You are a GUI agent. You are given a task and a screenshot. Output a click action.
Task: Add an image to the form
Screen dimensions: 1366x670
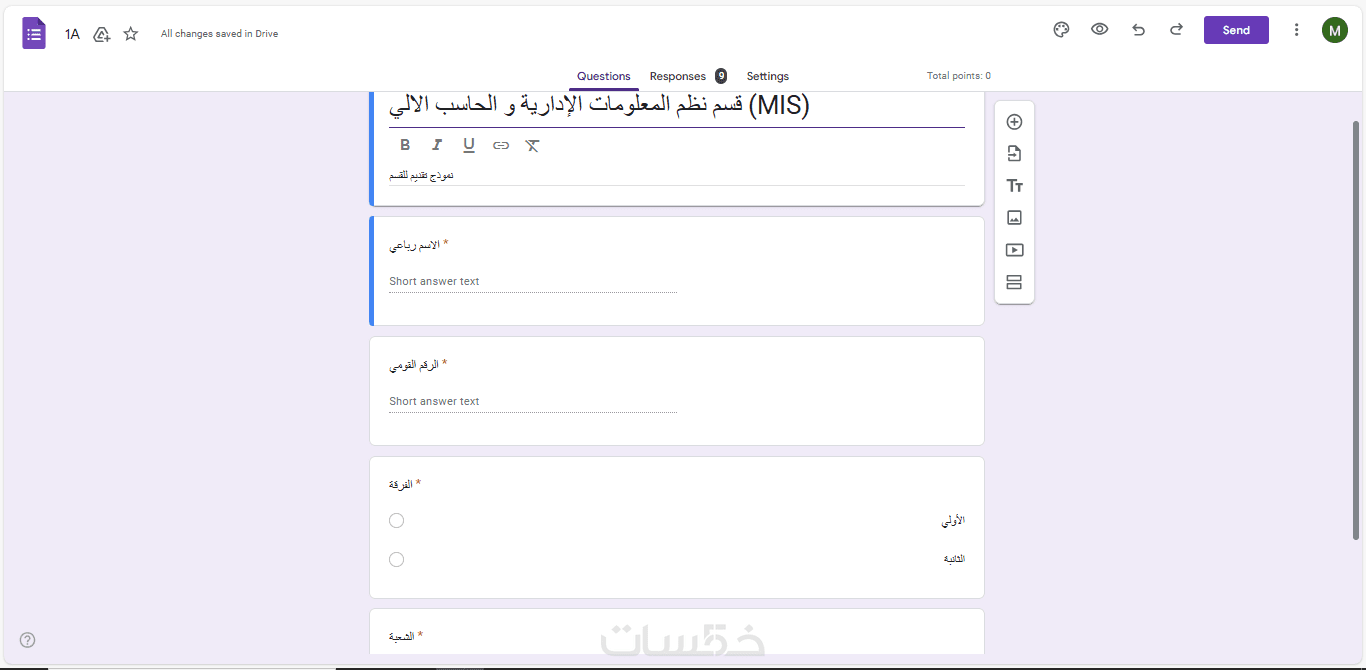tap(1014, 218)
